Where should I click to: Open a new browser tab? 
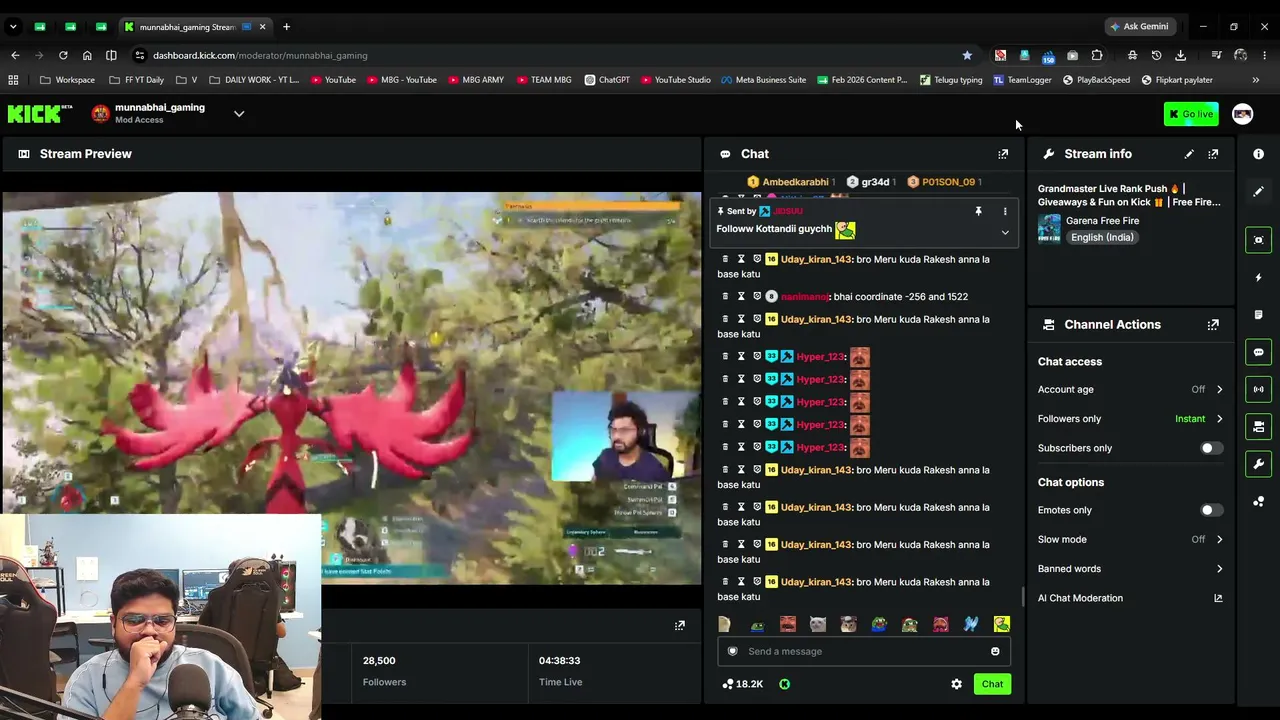pos(286,27)
